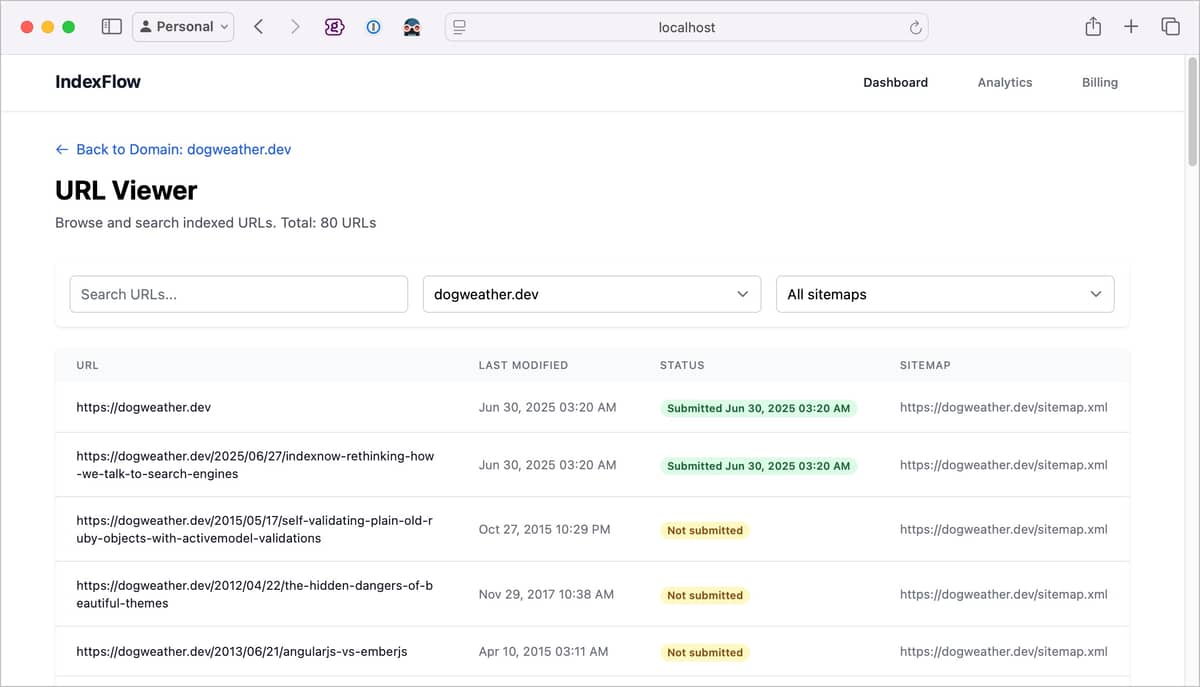Click the URL column header
This screenshot has width=1200, height=687.
[88, 365]
